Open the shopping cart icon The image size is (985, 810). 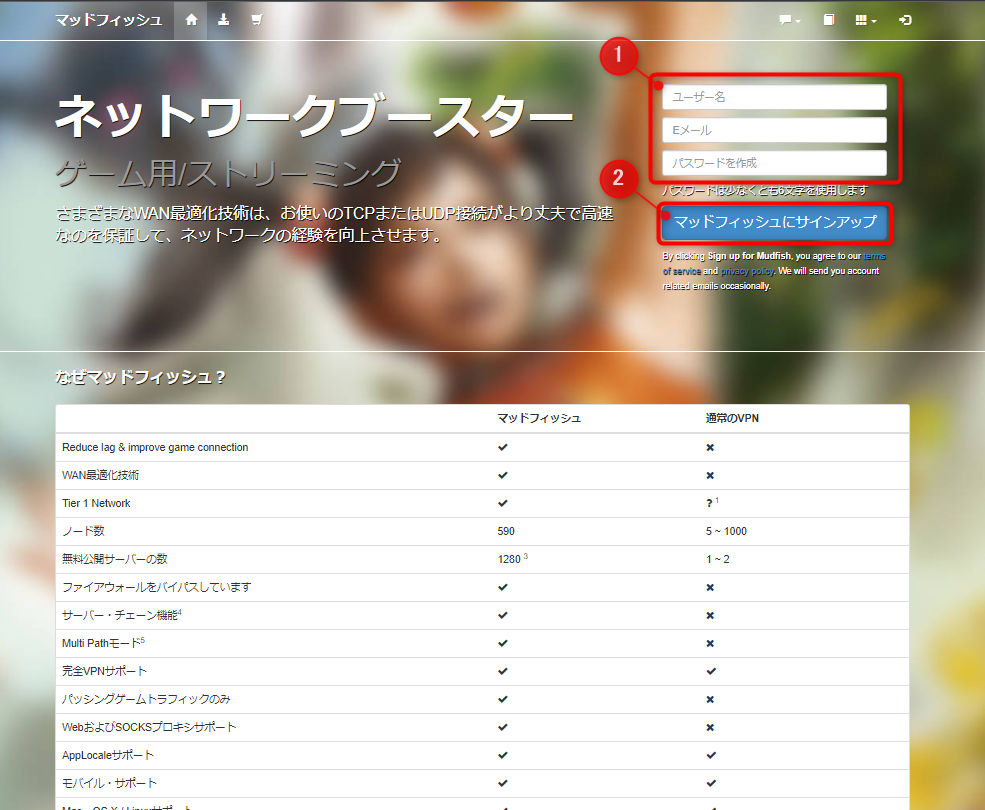257,20
